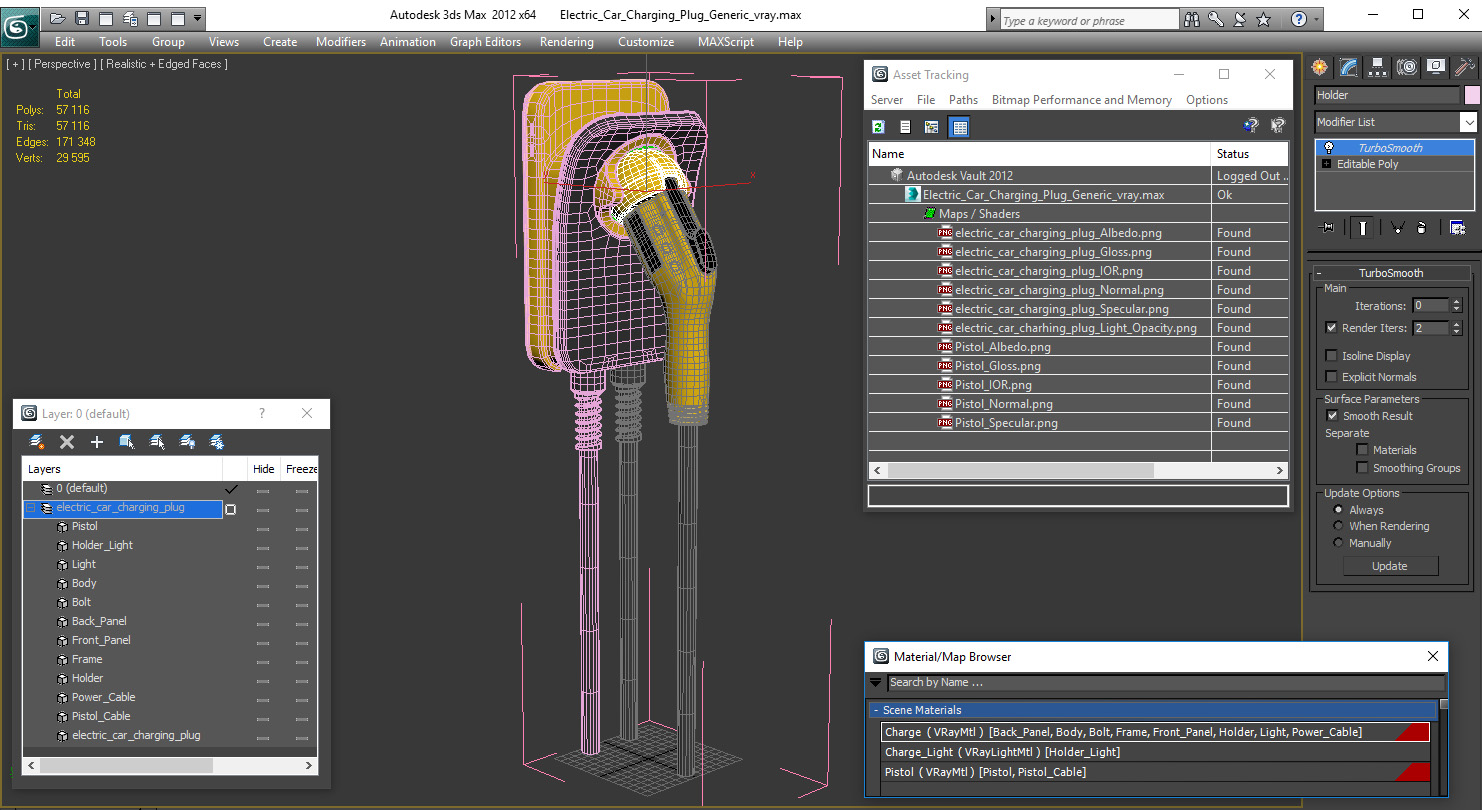The width and height of the screenshot is (1482, 810).
Task: Click the pink object color swatch
Action: tap(1471, 95)
